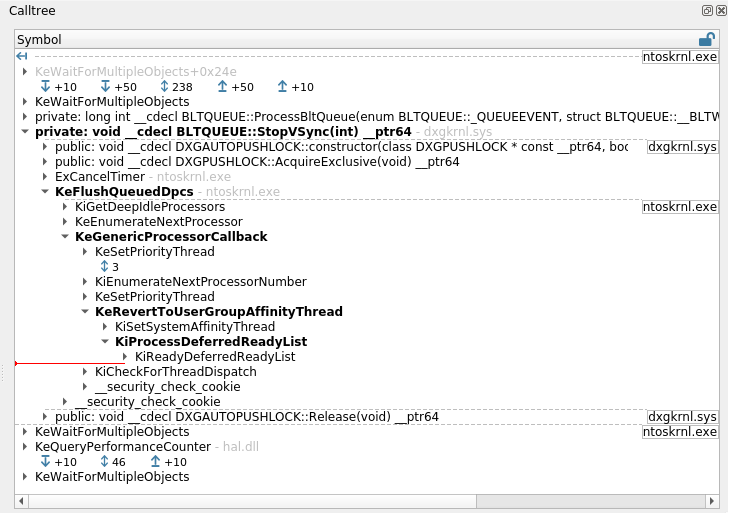Viewport: 730px width, 513px height.
Task: Click the +50 up-arrow expand icon
Action: (221, 87)
